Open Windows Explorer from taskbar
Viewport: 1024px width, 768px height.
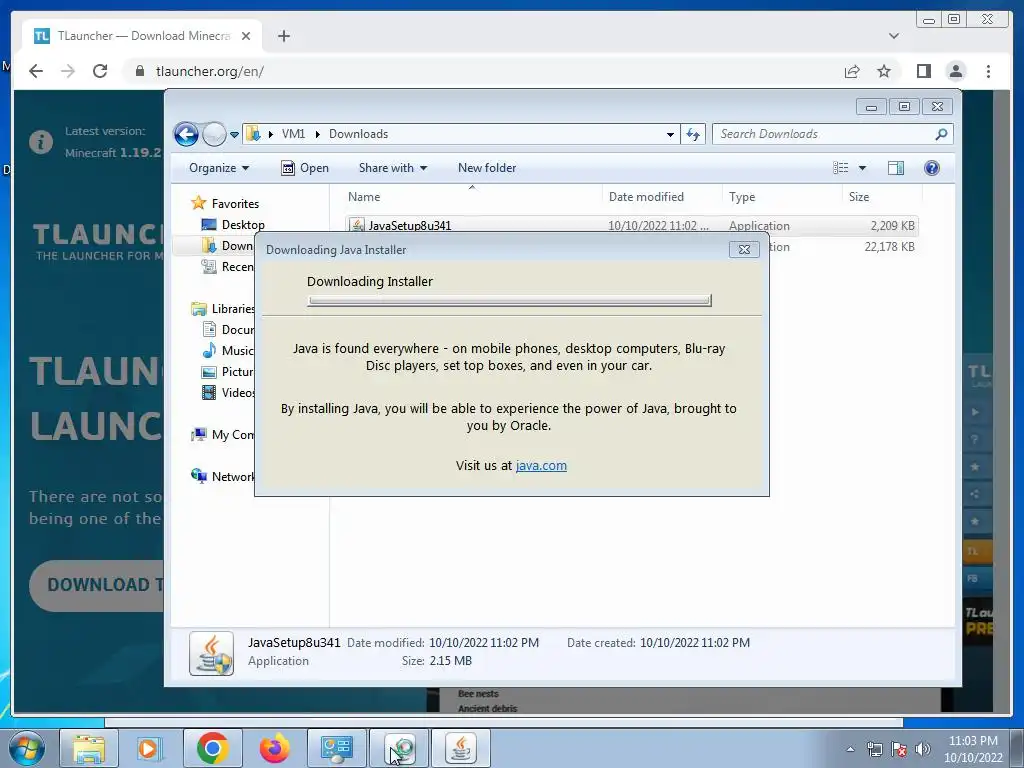[89, 748]
